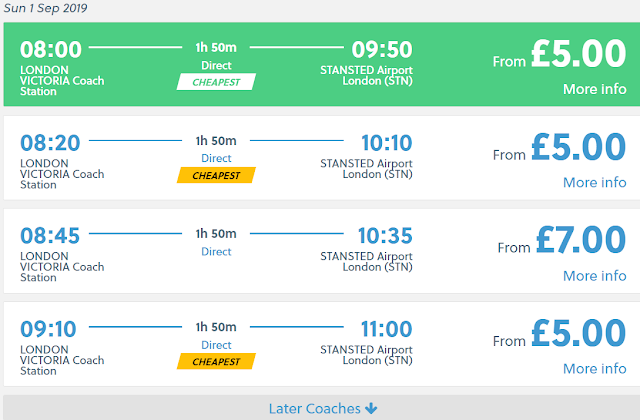This screenshot has width=640, height=420.
Task: Click the 11:00 arrival time
Action: (385, 329)
